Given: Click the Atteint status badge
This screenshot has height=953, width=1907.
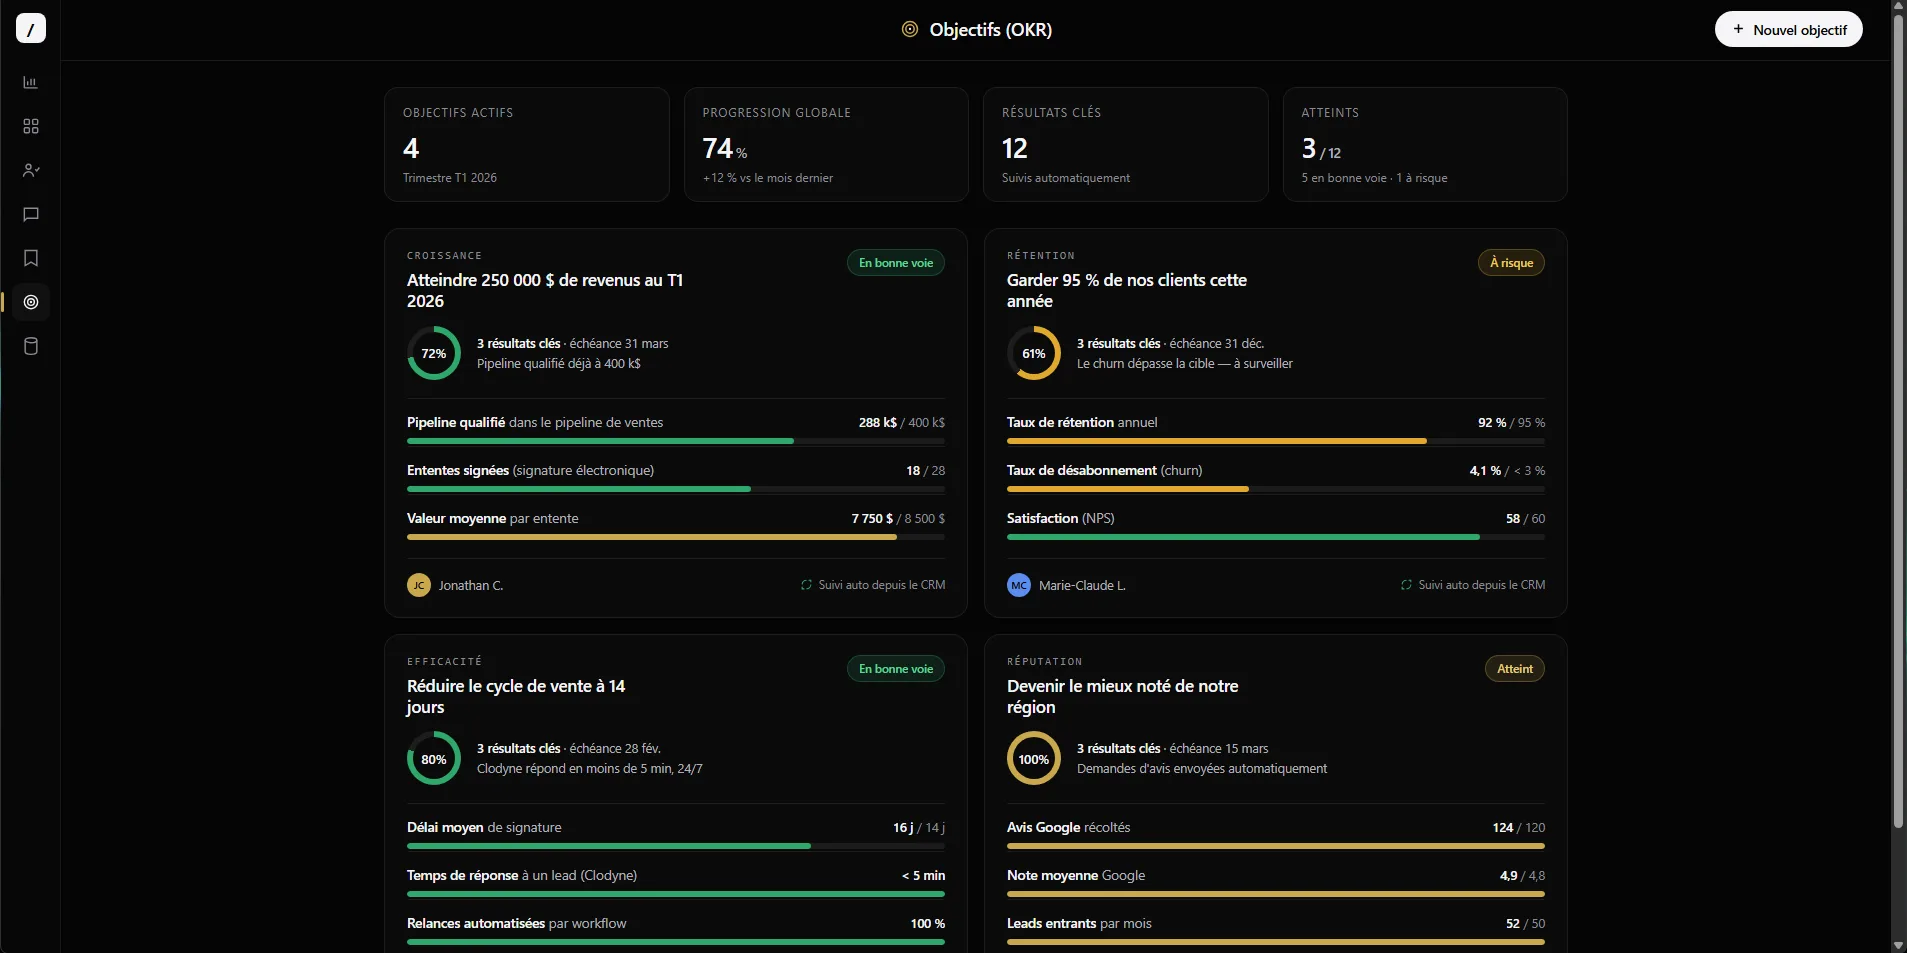Looking at the screenshot, I should (1515, 669).
